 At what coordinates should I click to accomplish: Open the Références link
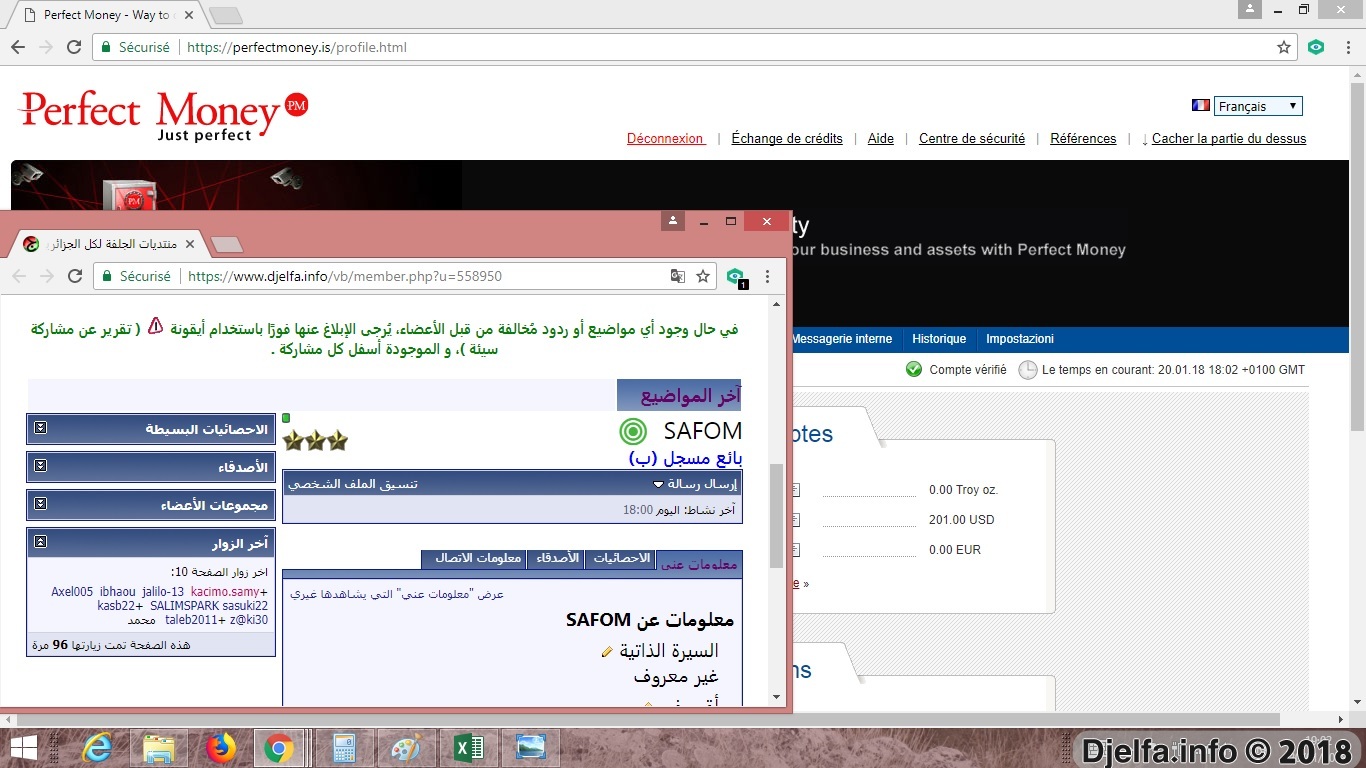(1083, 138)
